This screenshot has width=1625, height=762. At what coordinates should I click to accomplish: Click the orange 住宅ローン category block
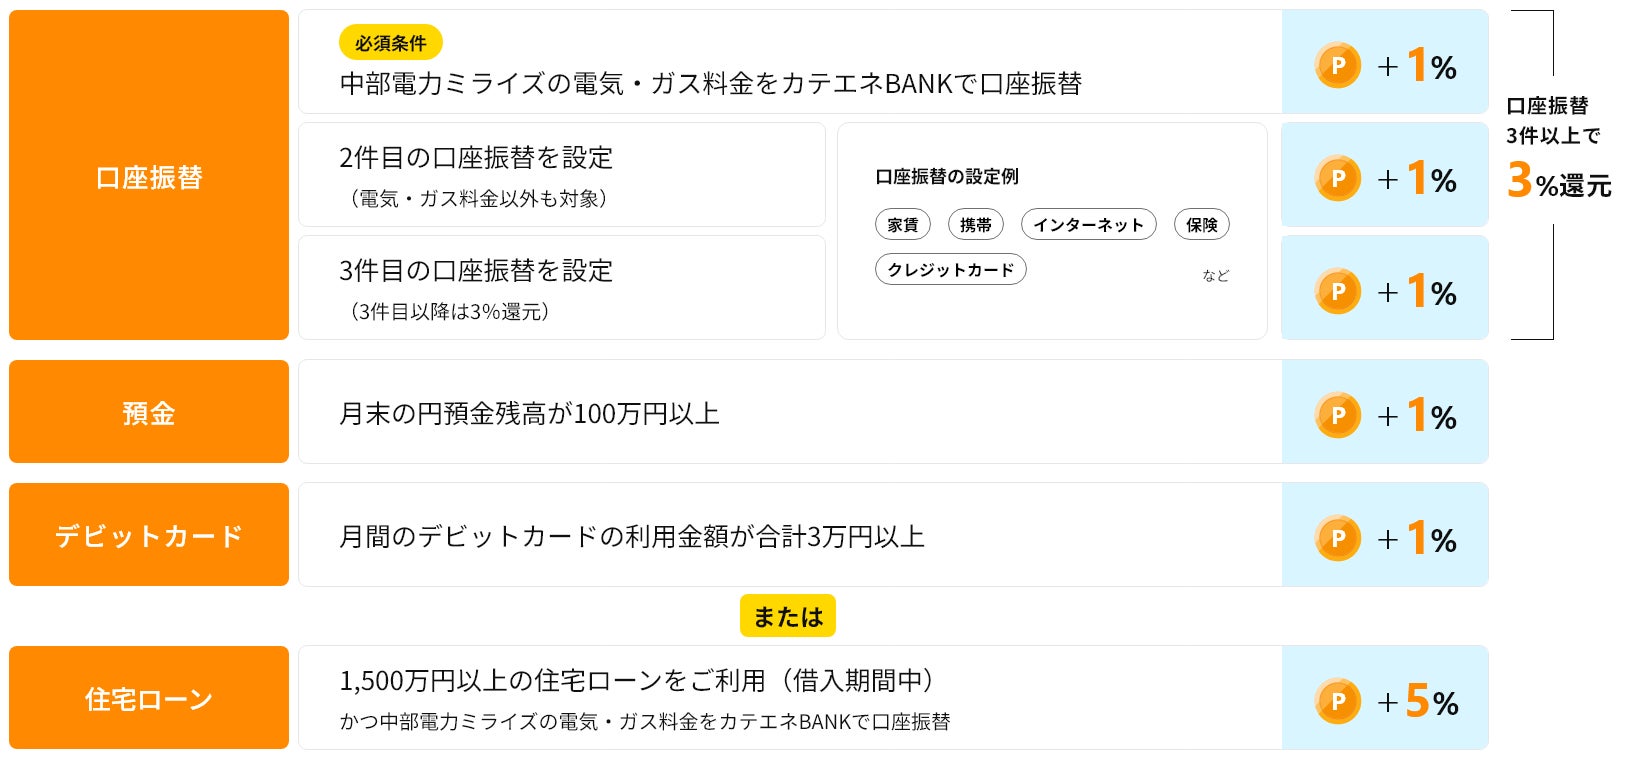149,698
